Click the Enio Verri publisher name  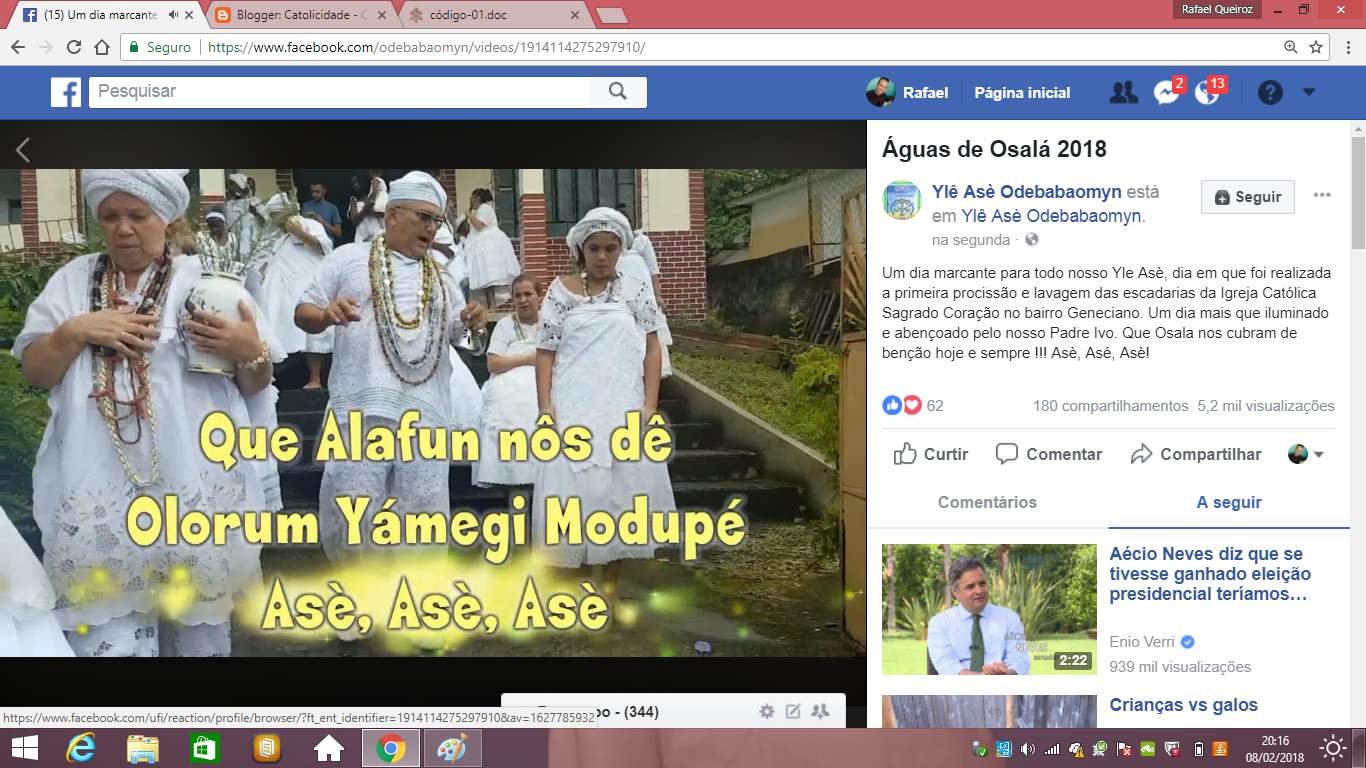(1142, 642)
